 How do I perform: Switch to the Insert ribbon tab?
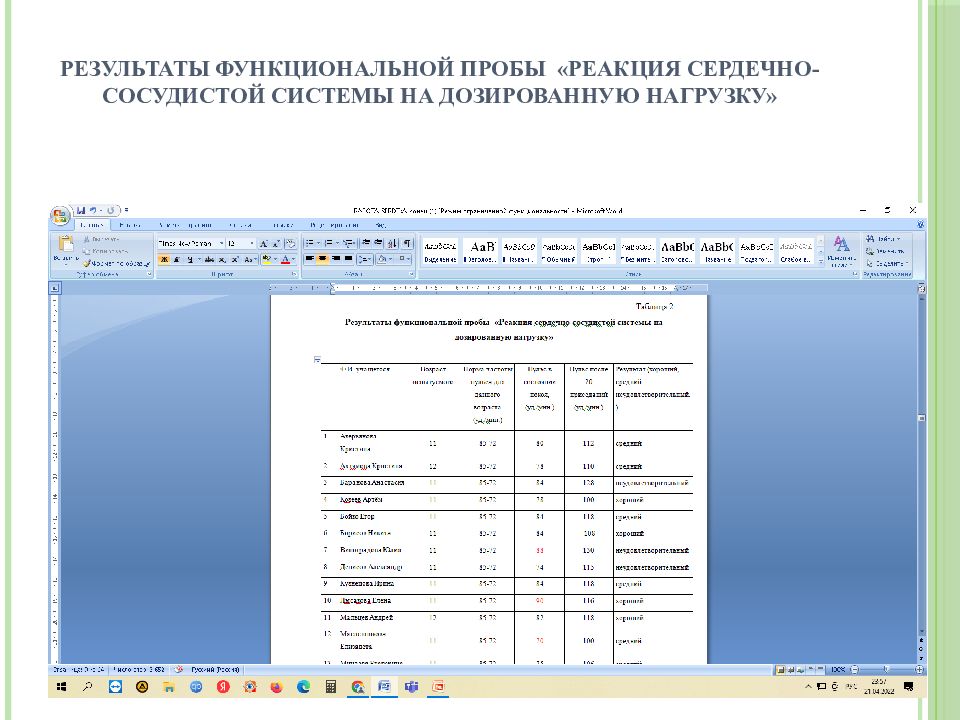[x=128, y=226]
